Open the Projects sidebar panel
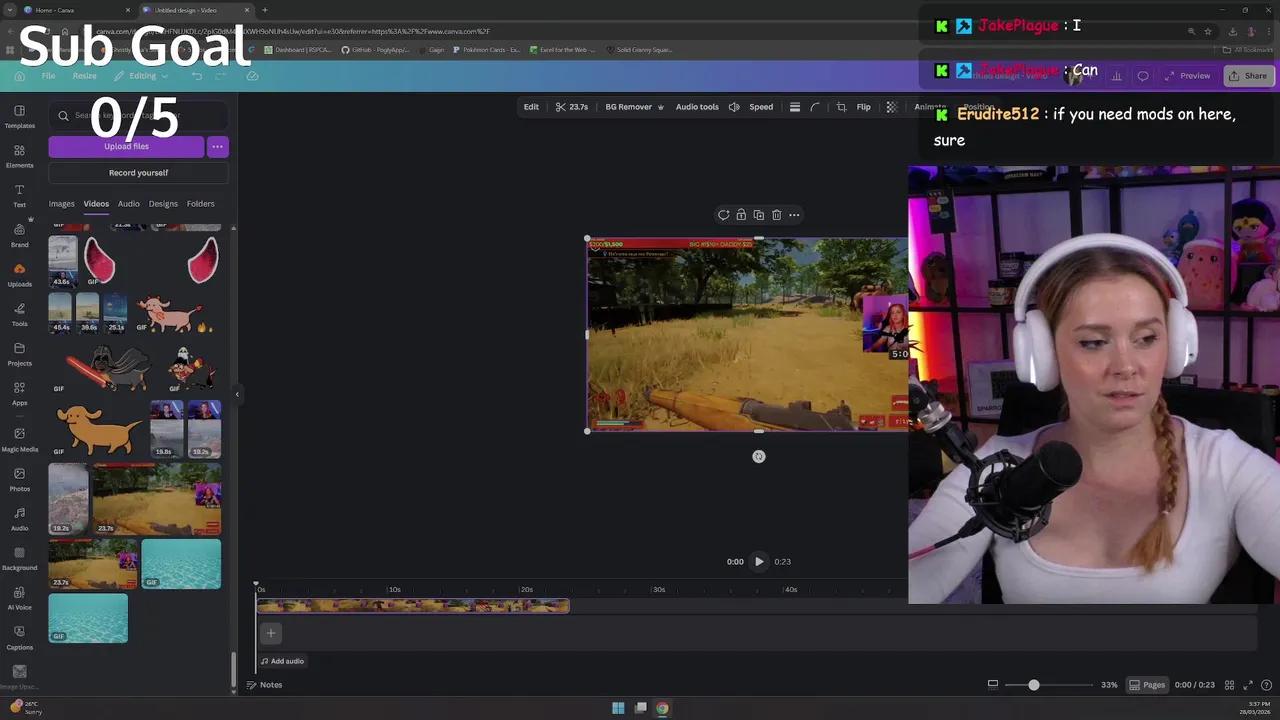Viewport: 1280px width, 720px height. [x=19, y=353]
